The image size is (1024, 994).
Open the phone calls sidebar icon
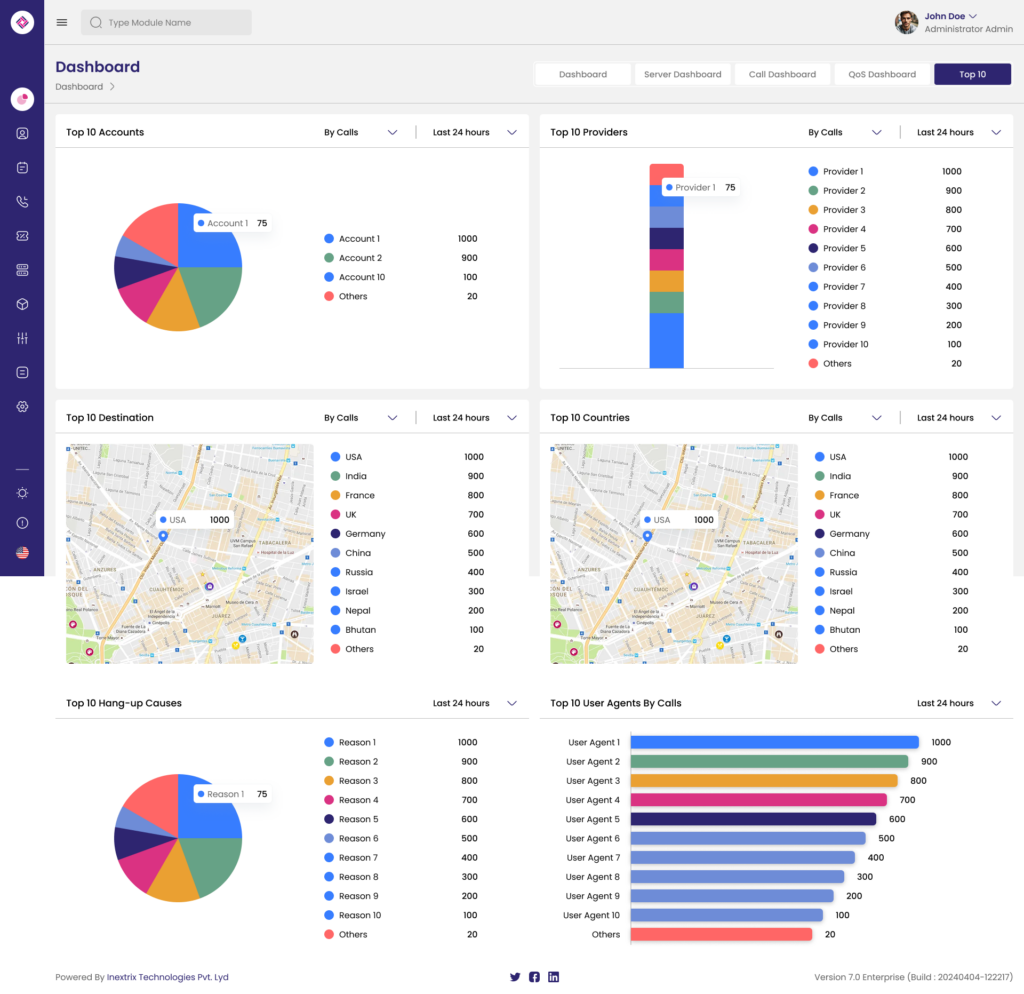(22, 202)
